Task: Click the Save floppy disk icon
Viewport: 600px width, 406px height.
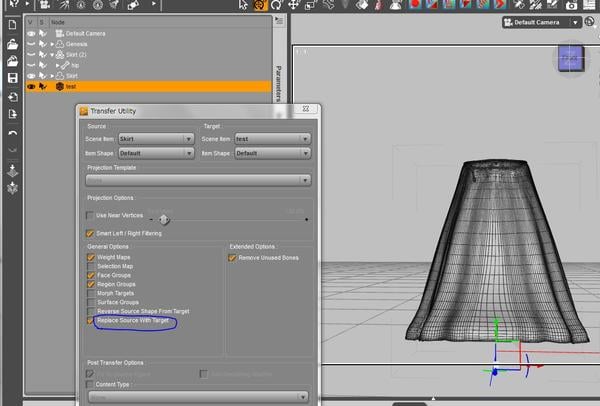Action: [12, 78]
